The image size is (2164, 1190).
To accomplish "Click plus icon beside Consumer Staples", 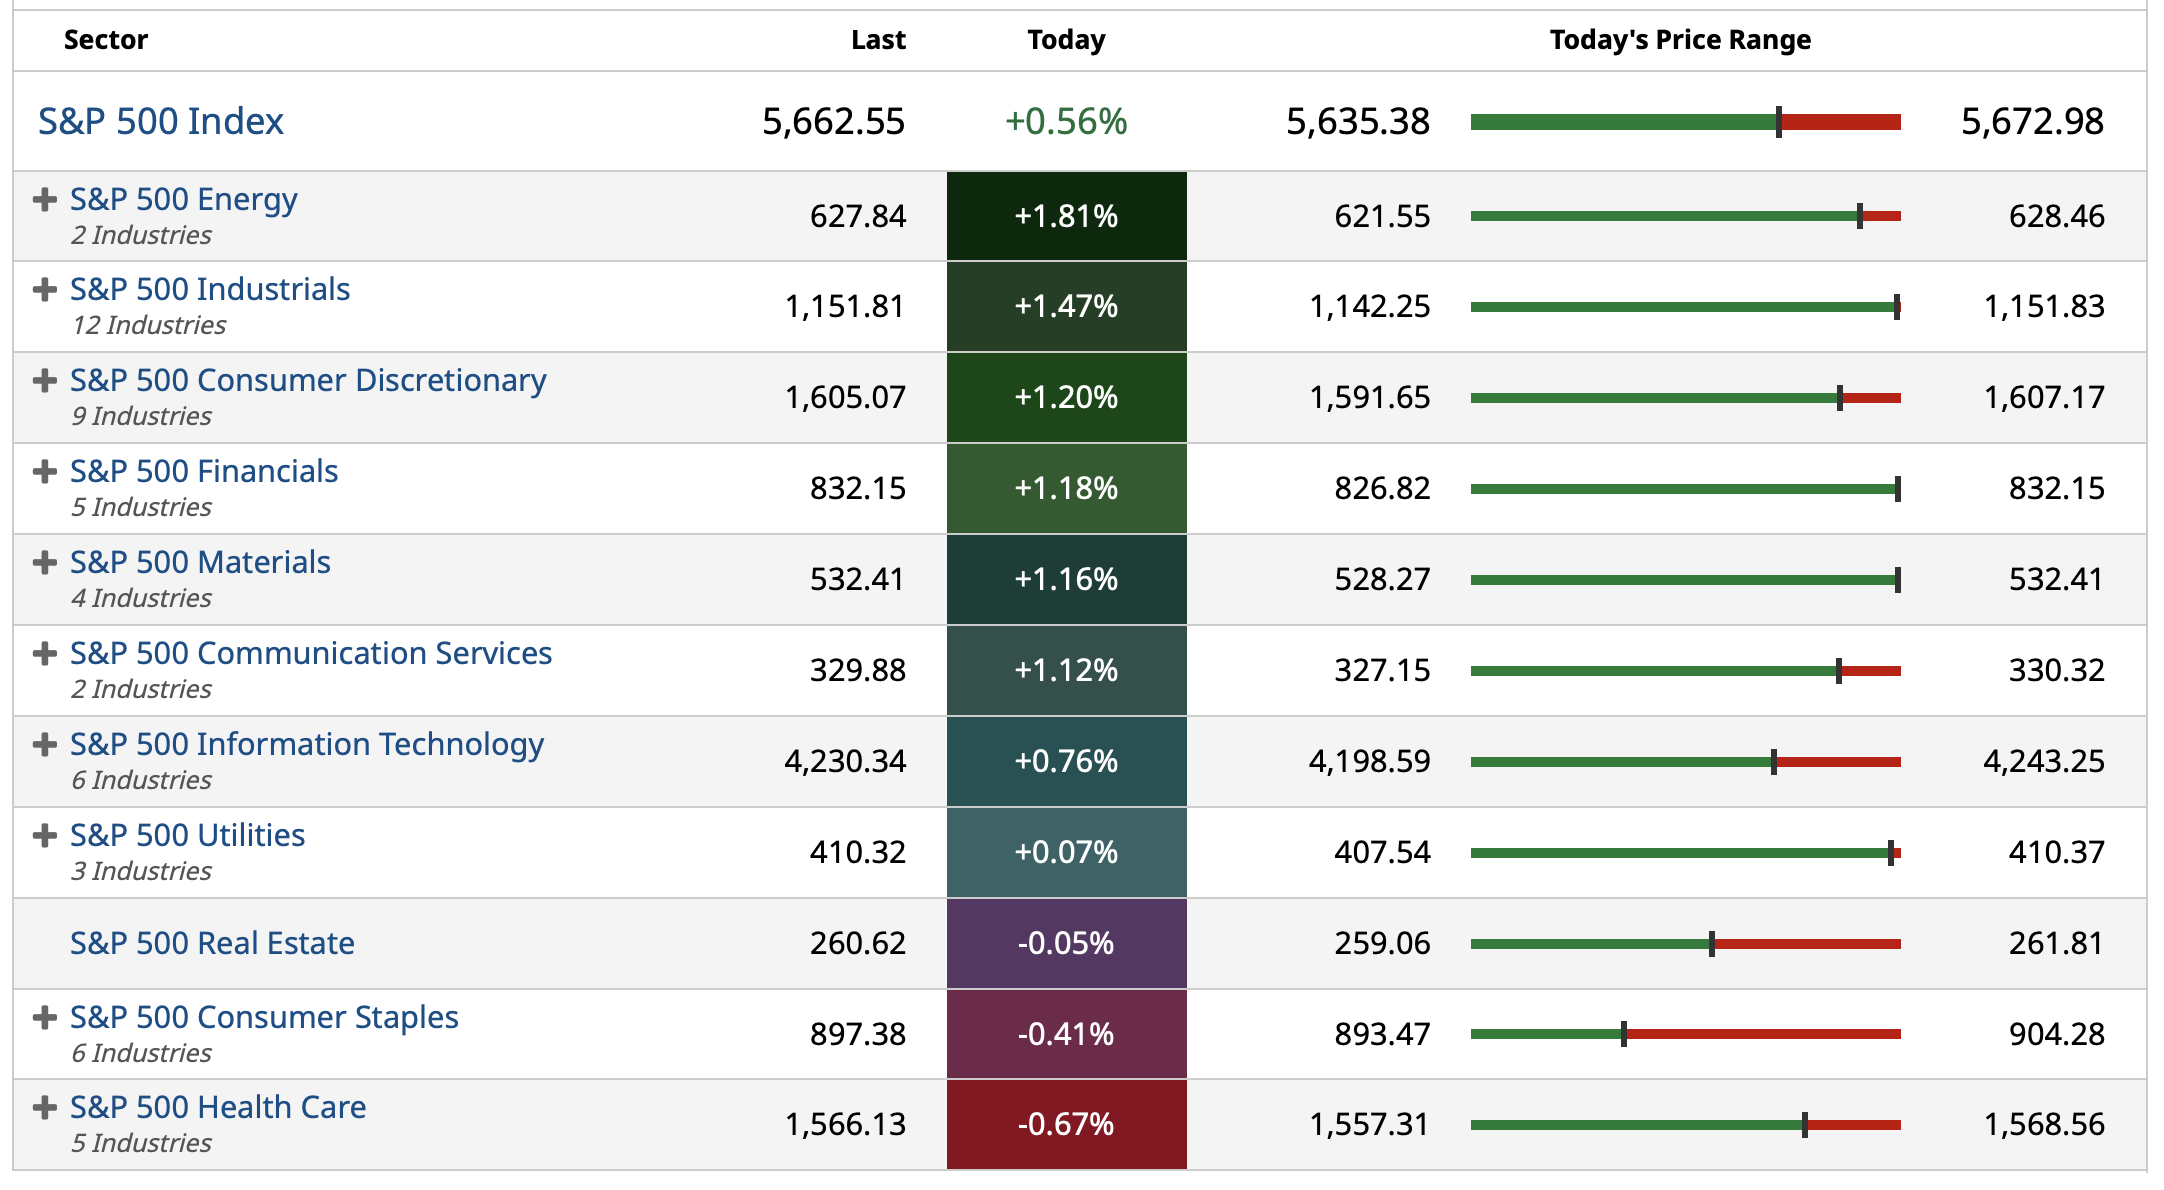I will [x=44, y=1017].
